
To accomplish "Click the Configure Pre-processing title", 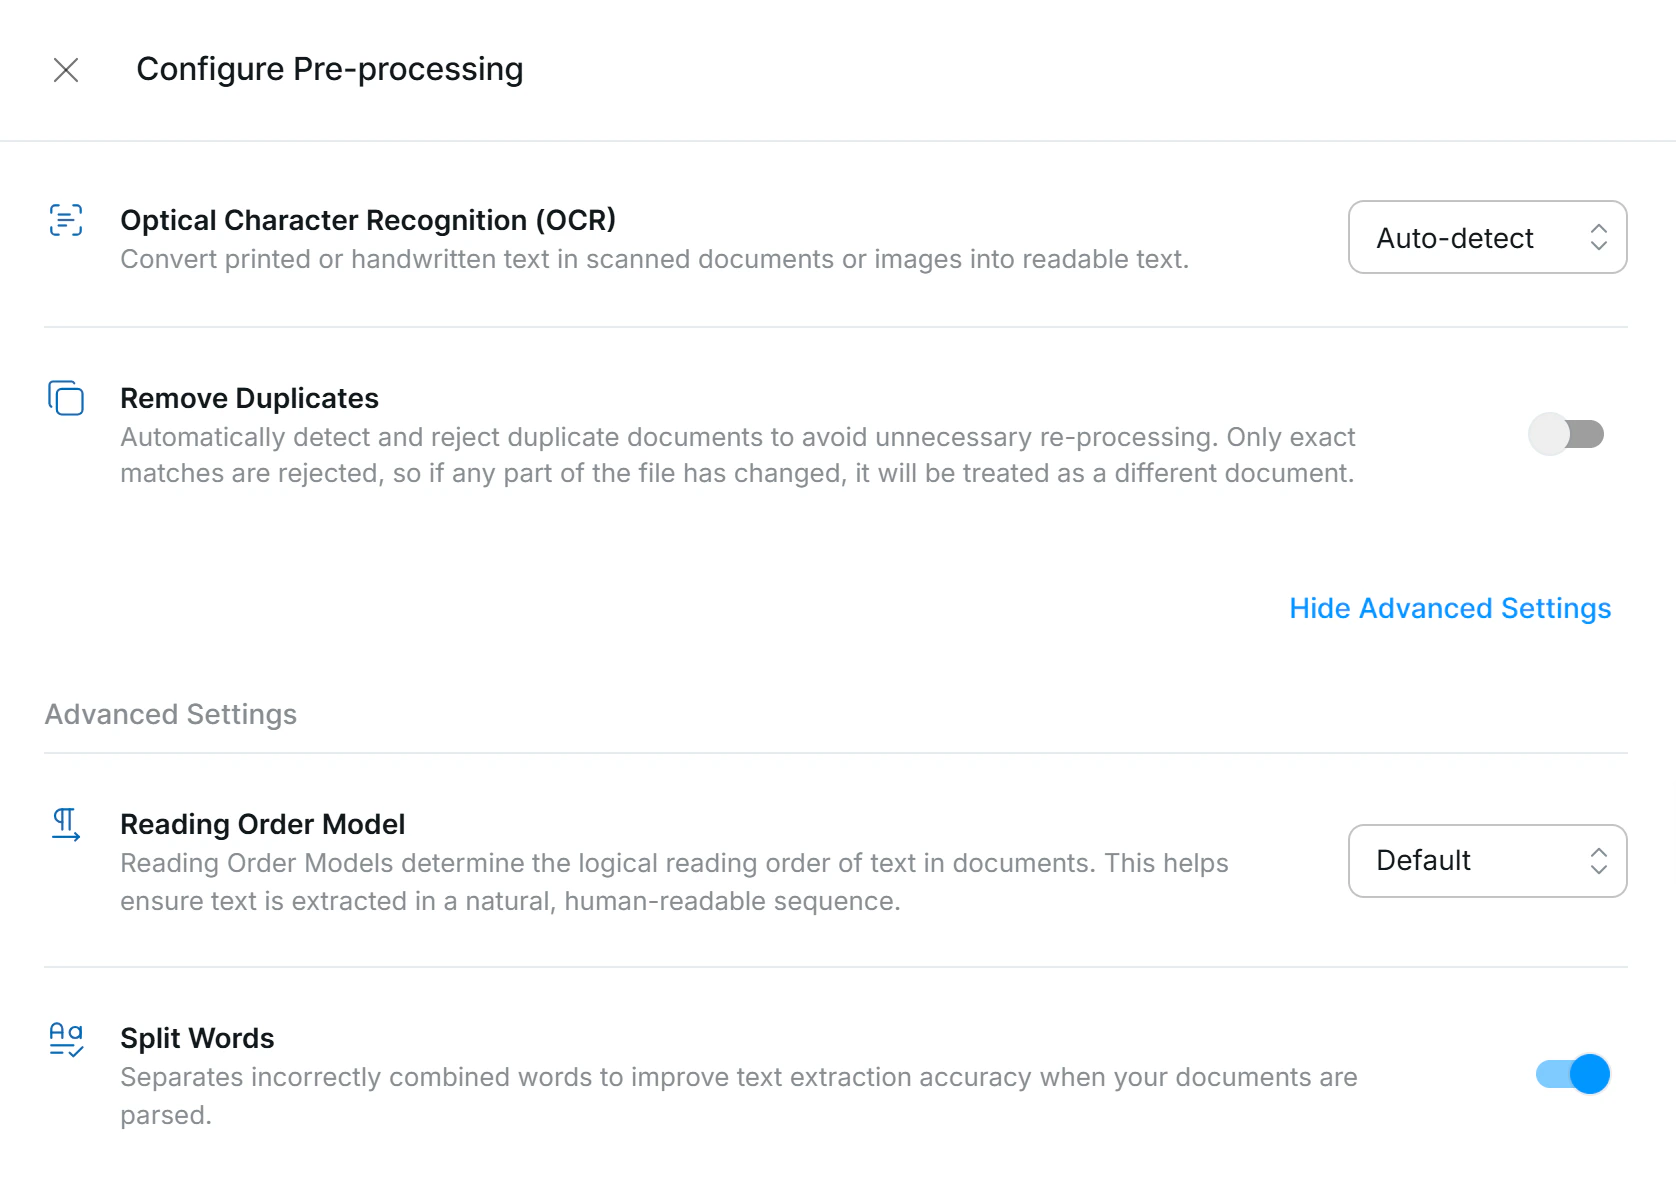I will (x=330, y=69).
